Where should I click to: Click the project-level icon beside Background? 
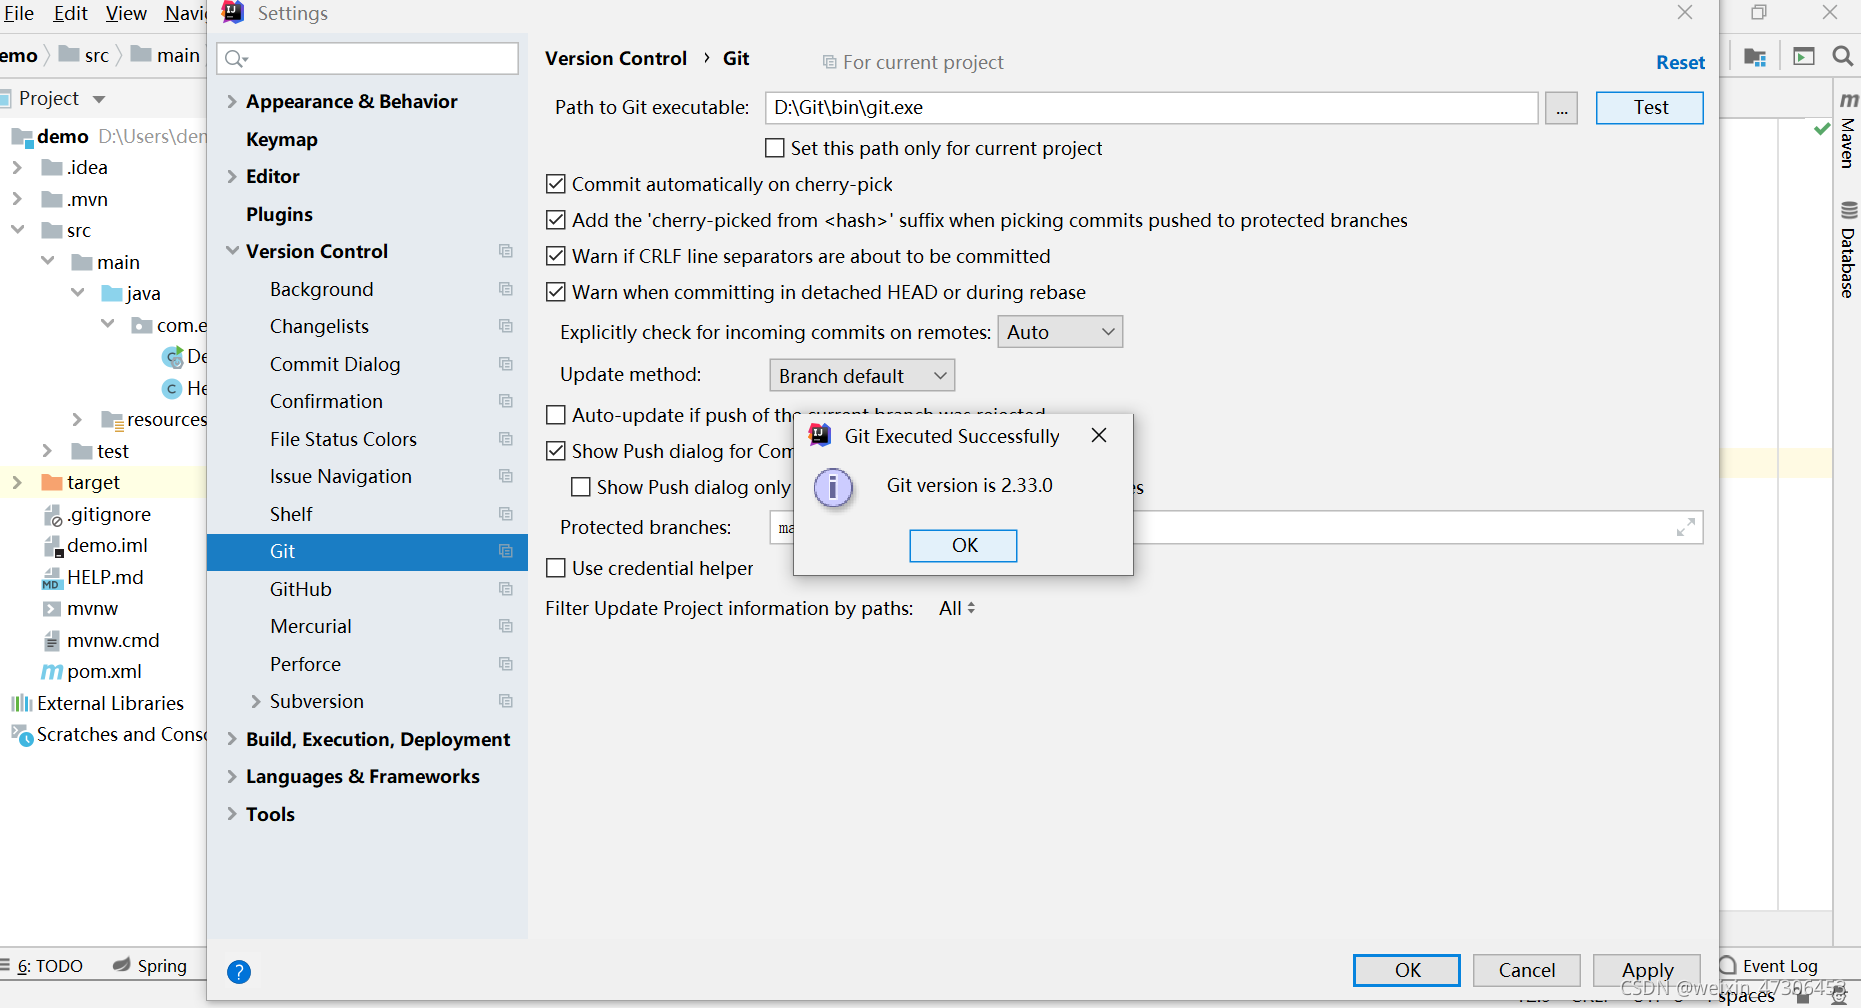[506, 289]
